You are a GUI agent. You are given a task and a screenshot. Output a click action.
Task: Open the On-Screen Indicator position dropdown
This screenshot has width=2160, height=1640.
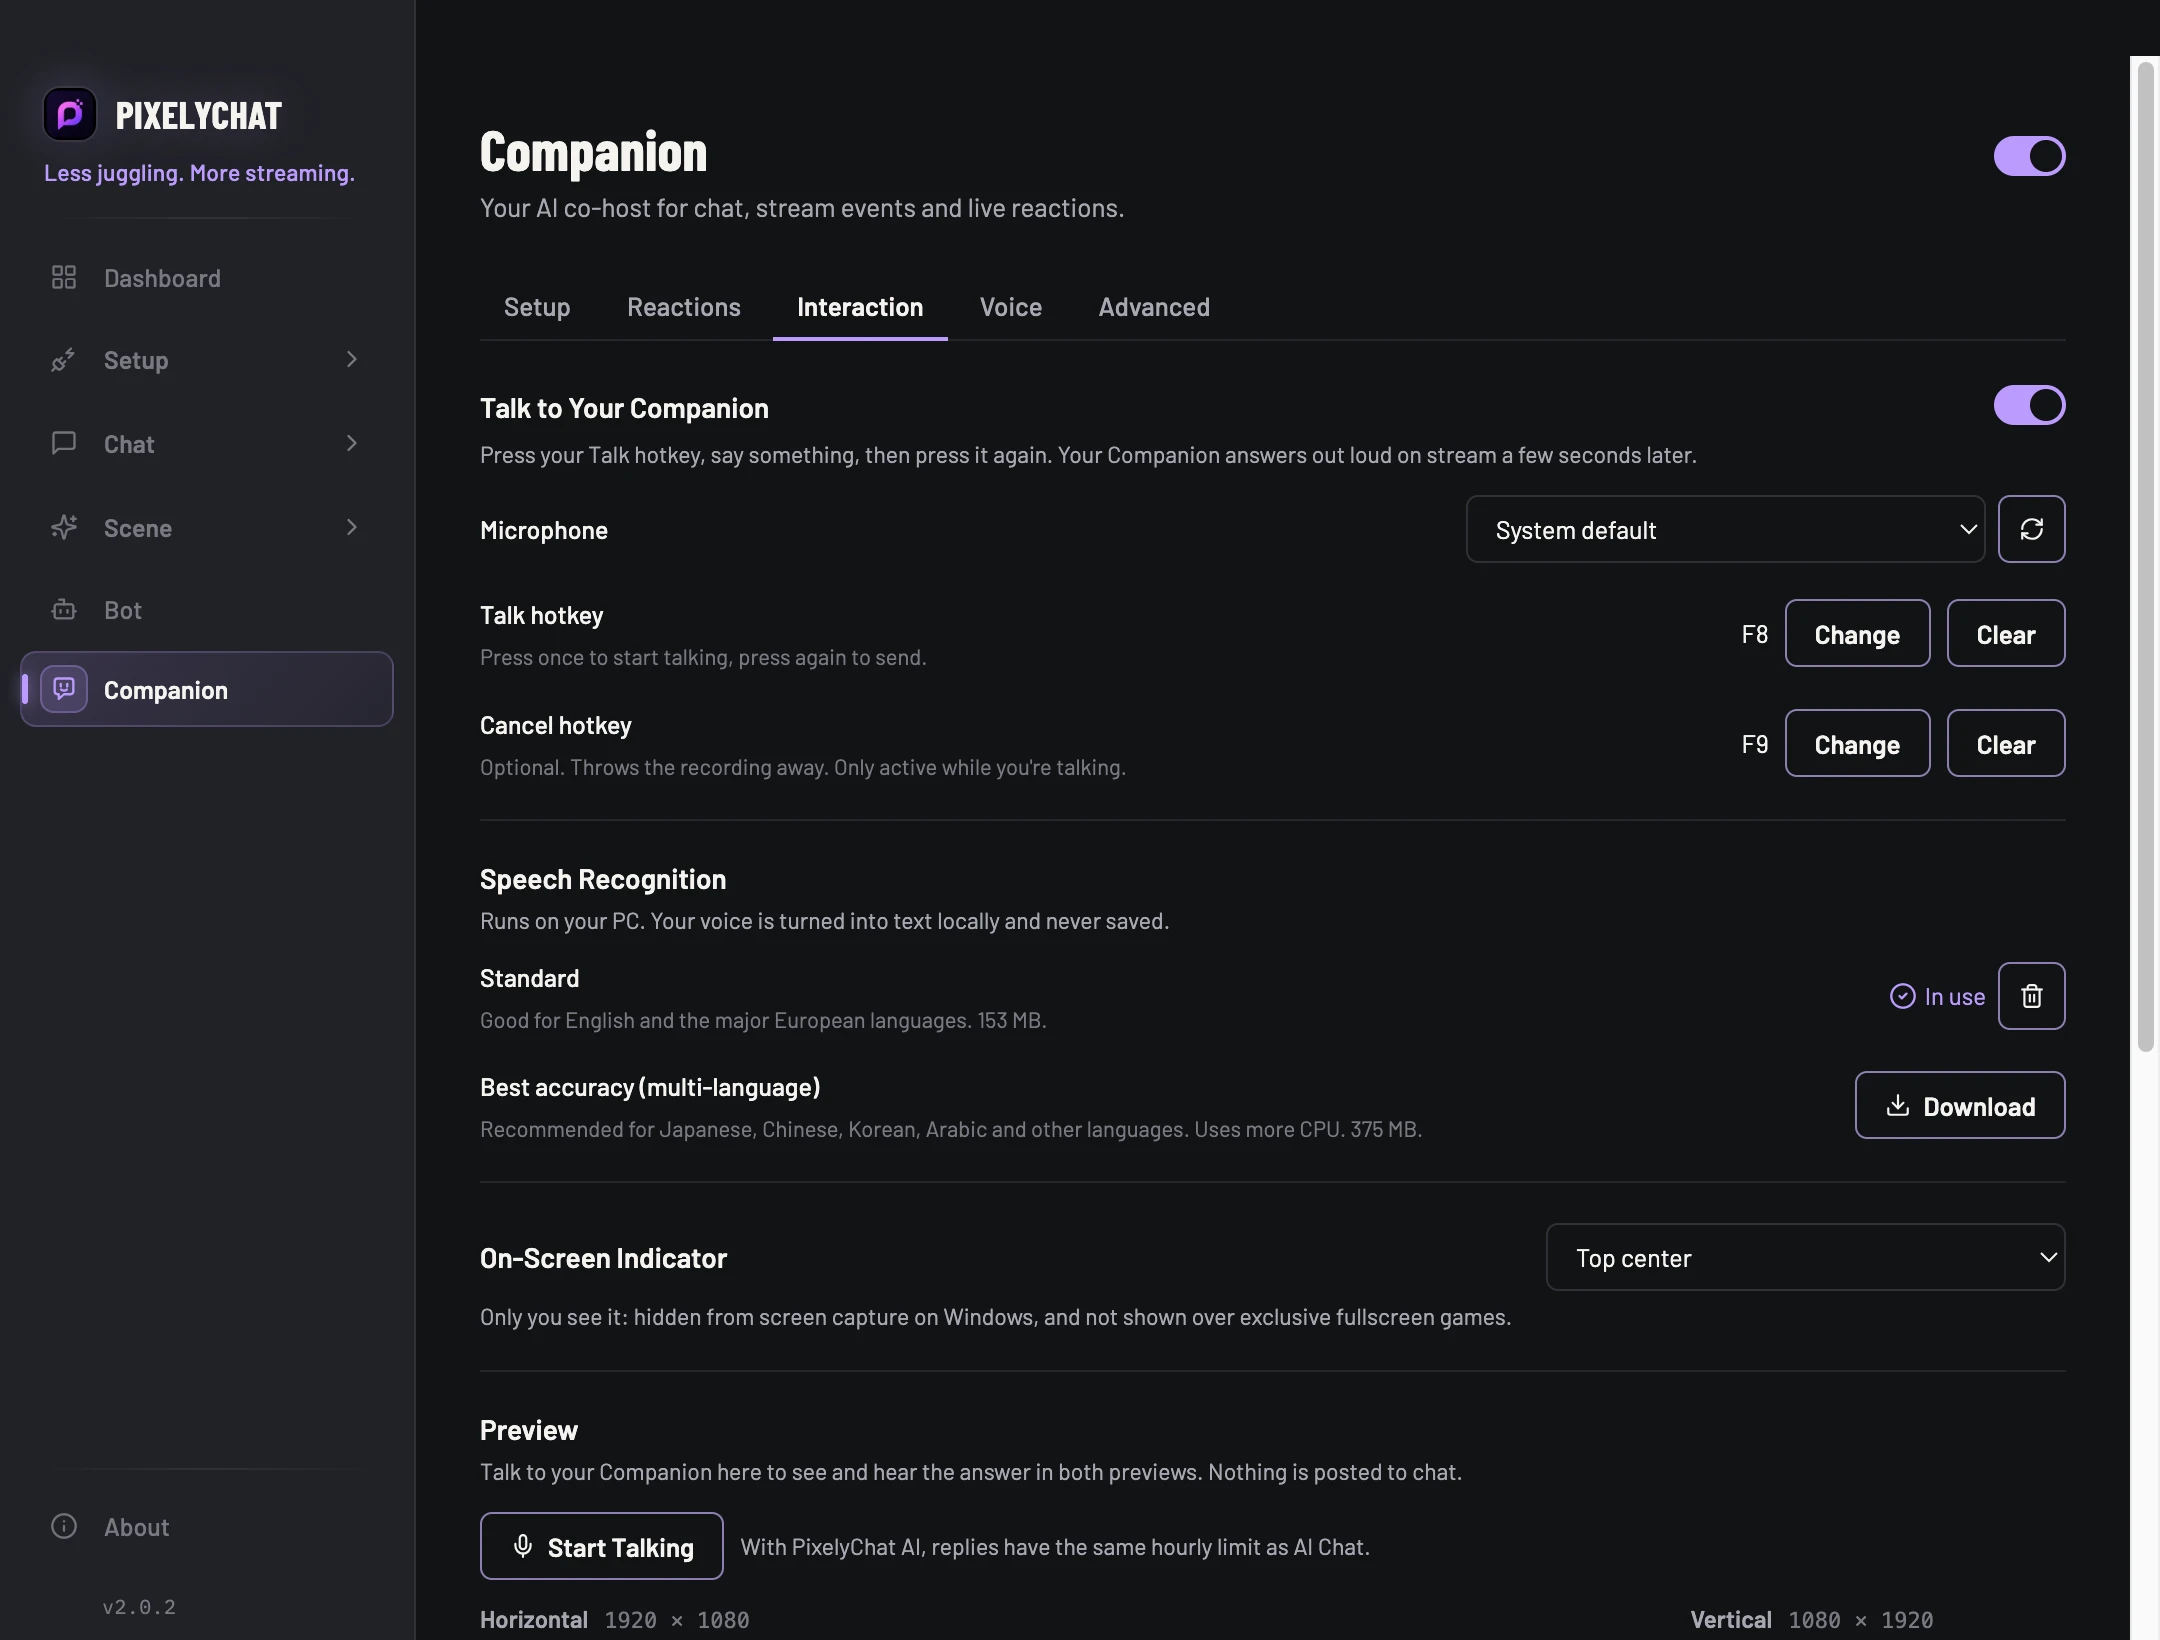tap(1805, 1257)
